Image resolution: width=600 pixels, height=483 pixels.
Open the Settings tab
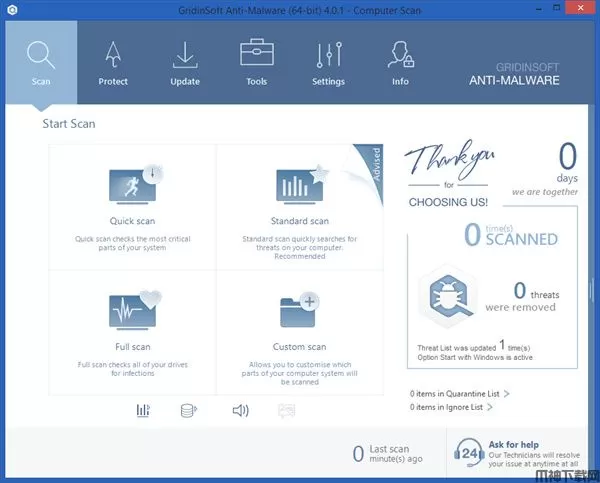tap(328, 62)
